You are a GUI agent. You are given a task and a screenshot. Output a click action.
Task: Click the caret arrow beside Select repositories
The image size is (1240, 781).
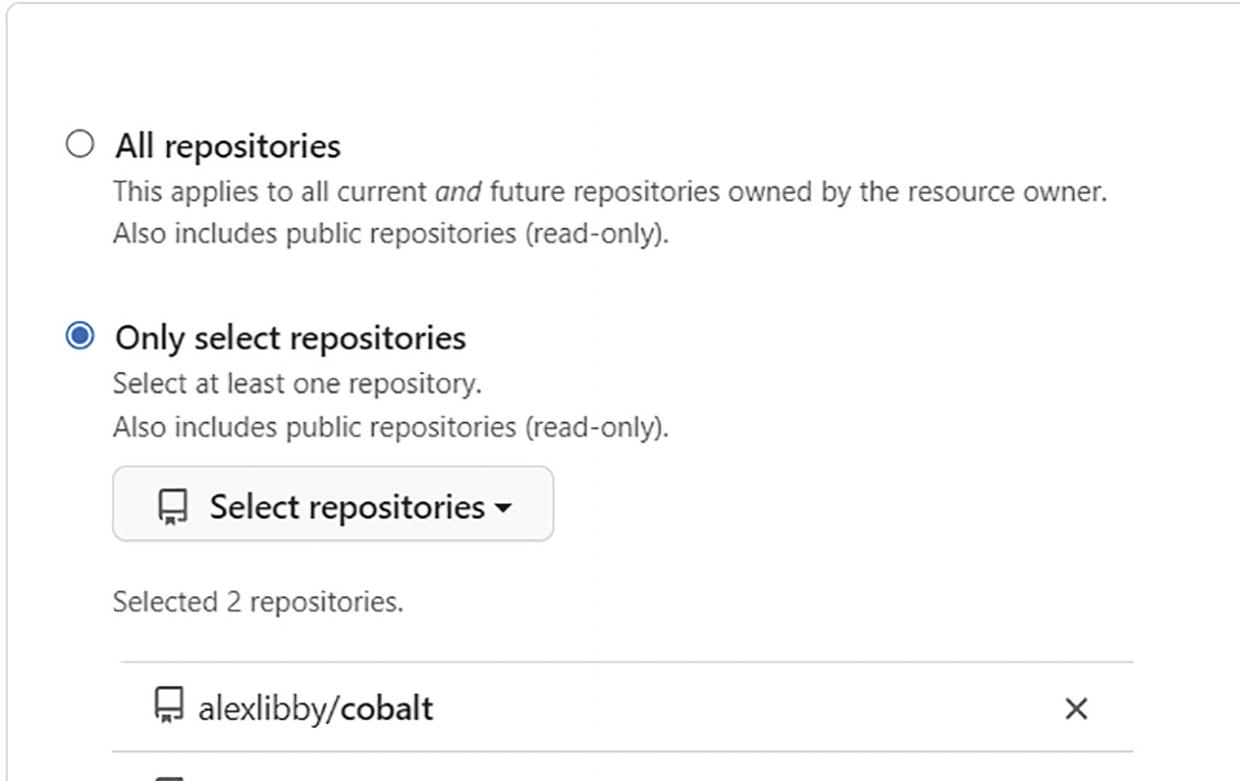[503, 508]
